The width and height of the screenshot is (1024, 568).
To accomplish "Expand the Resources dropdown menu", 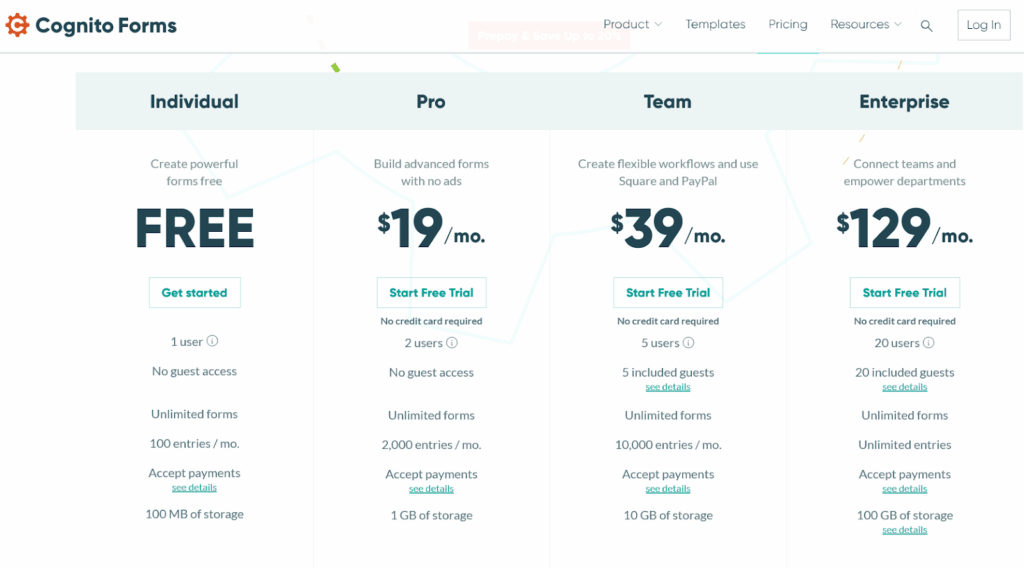I will (865, 24).
